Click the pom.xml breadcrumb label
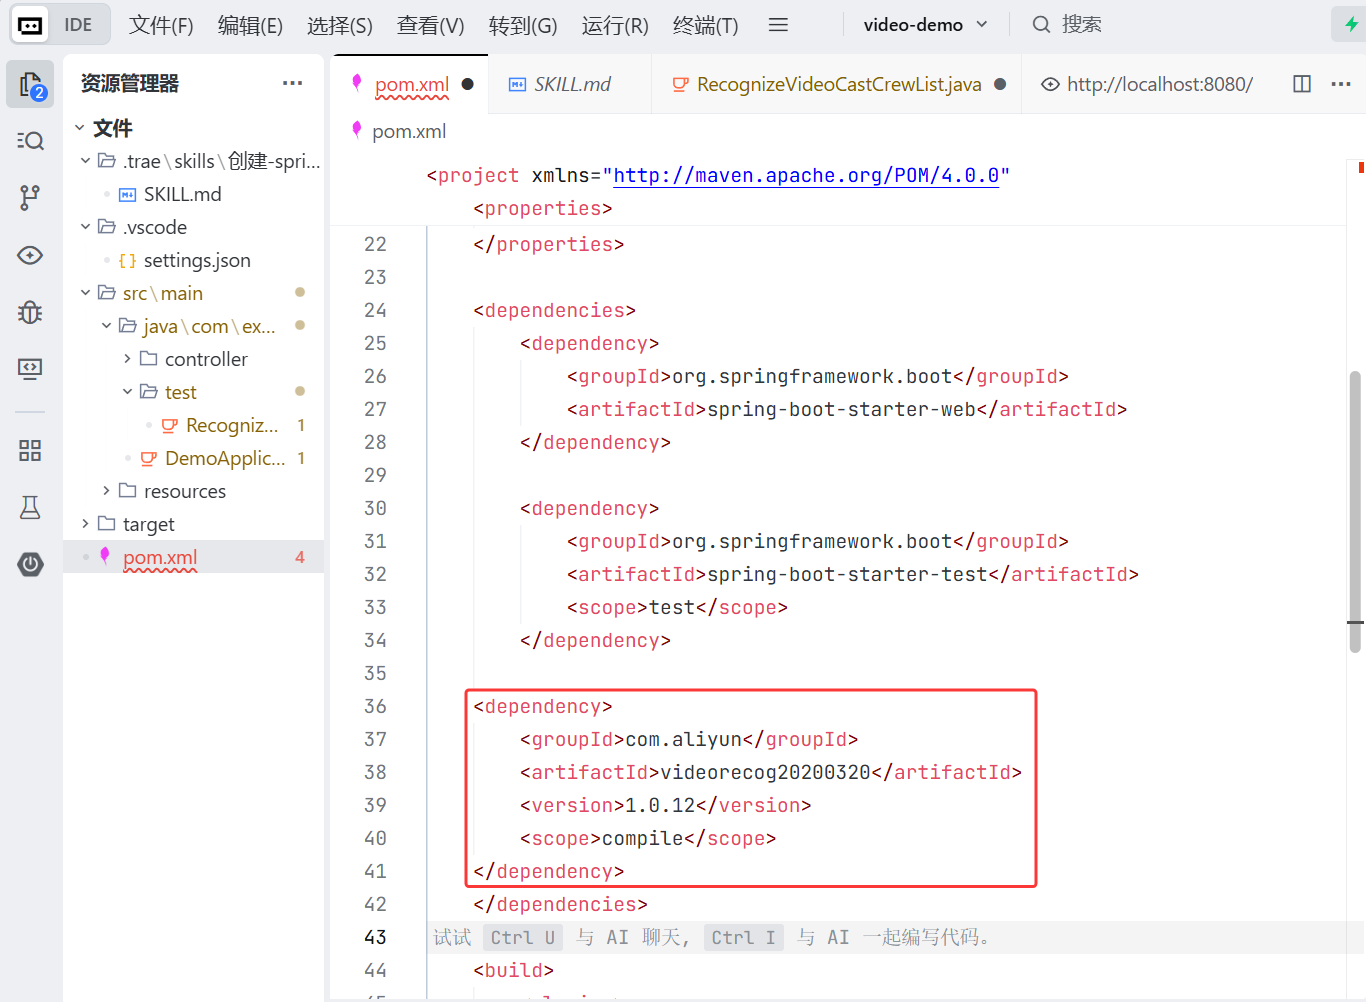Image resolution: width=1366 pixels, height=1002 pixels. click(x=409, y=131)
